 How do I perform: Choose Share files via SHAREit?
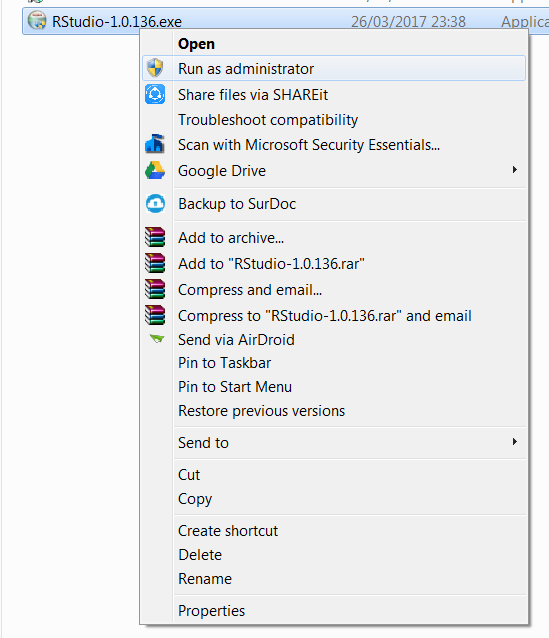[x=334, y=94]
